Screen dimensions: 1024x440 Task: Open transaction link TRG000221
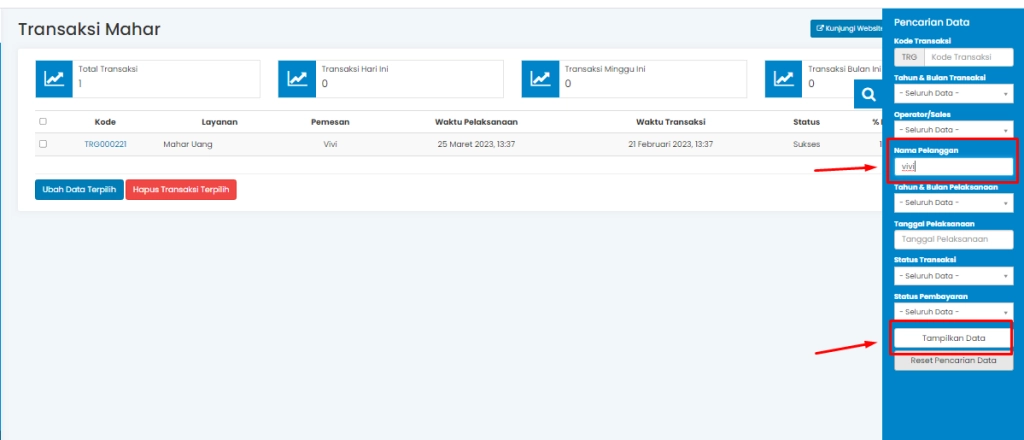click(105, 144)
